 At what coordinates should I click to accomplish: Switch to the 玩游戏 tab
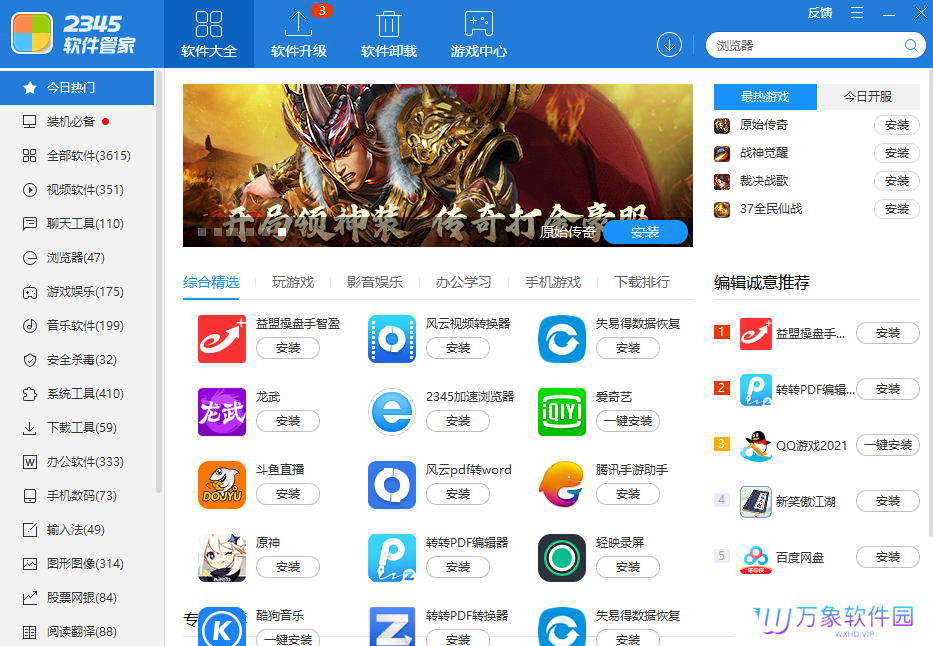(x=293, y=282)
